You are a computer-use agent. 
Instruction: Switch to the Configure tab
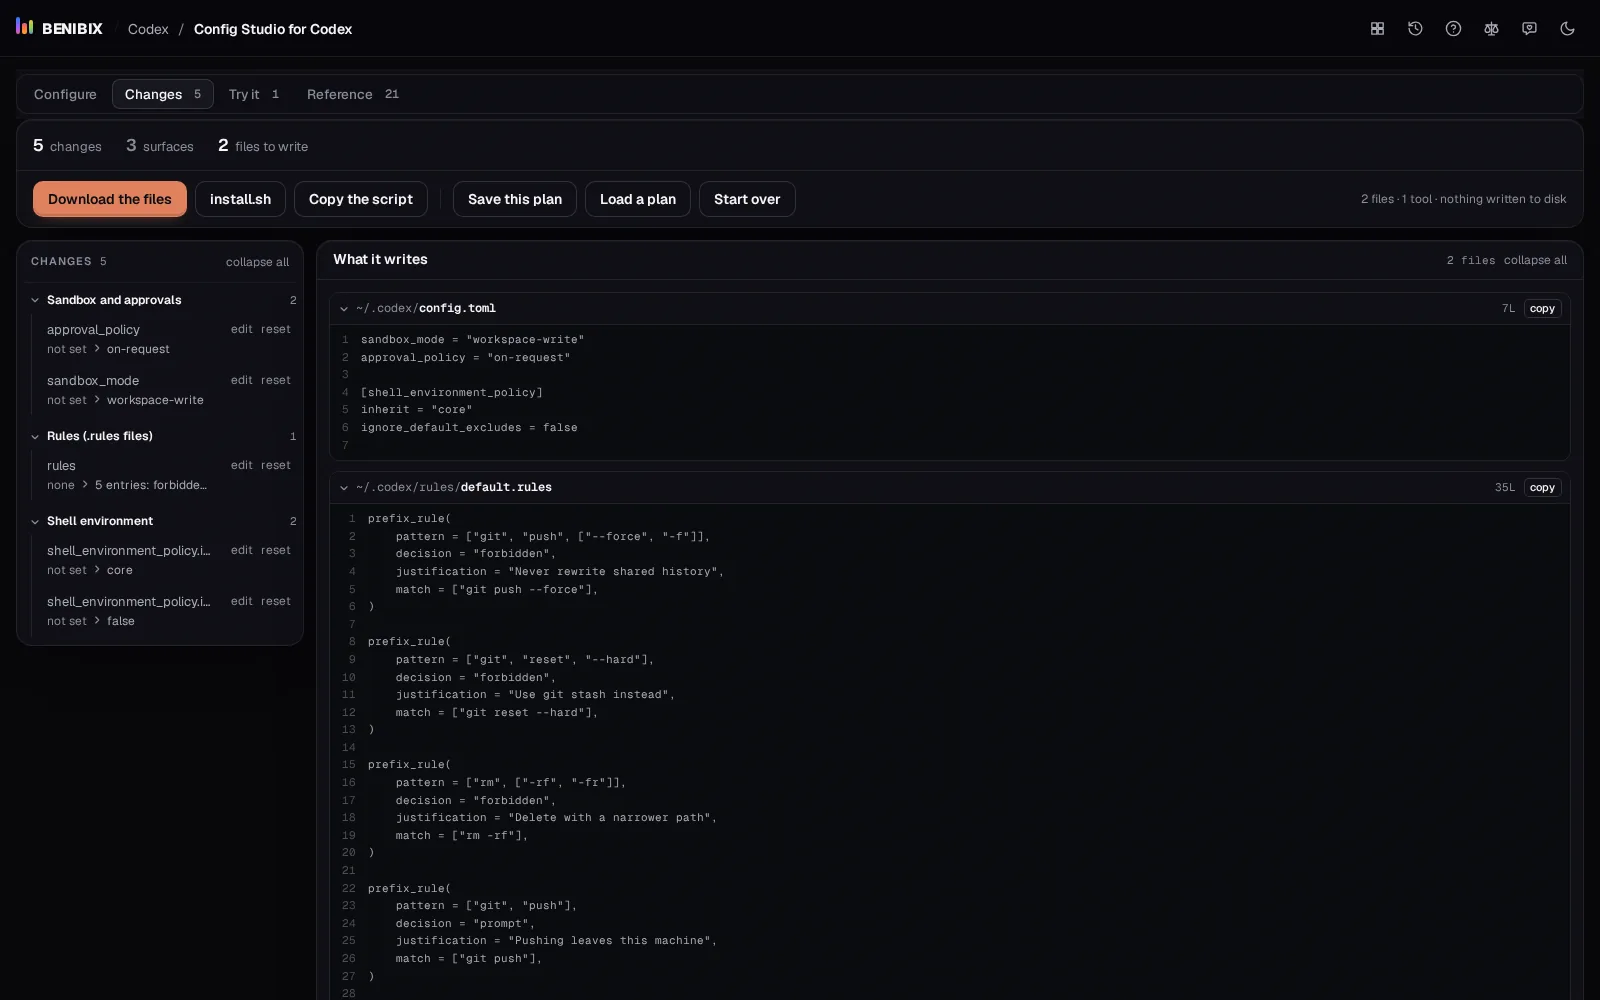tap(65, 94)
